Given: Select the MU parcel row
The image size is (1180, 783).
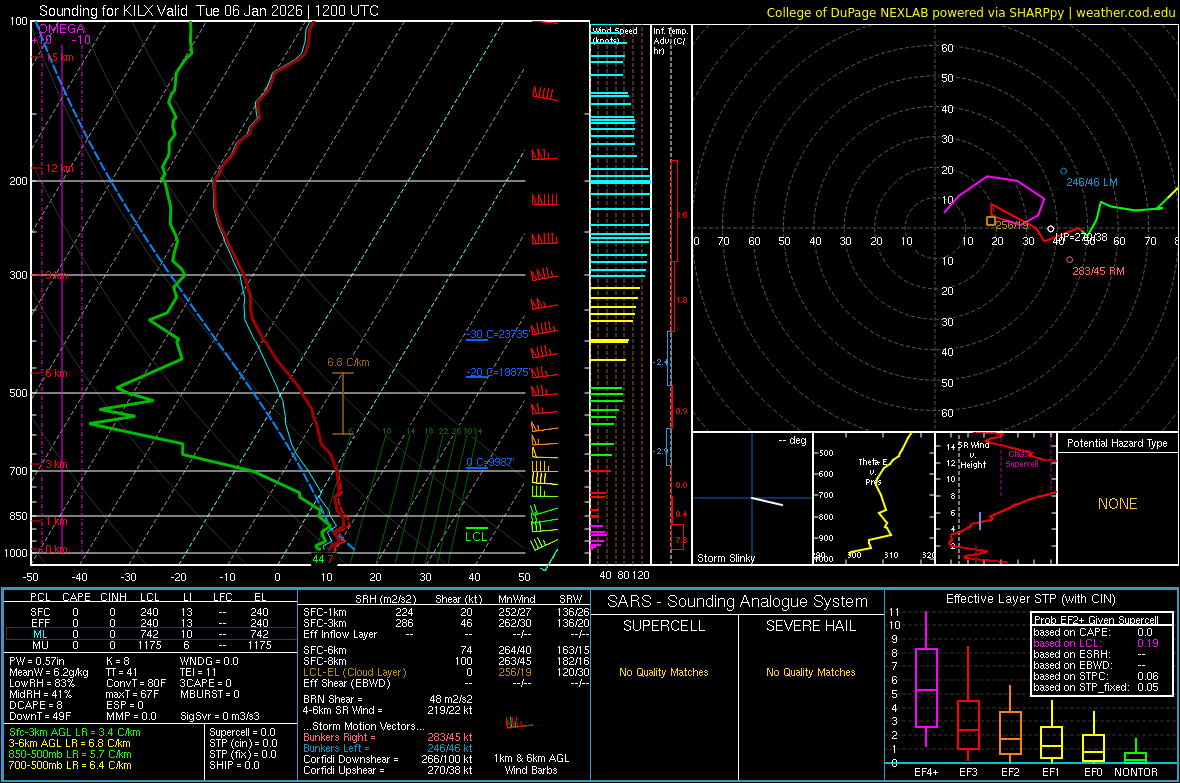Looking at the screenshot, I should [151, 645].
